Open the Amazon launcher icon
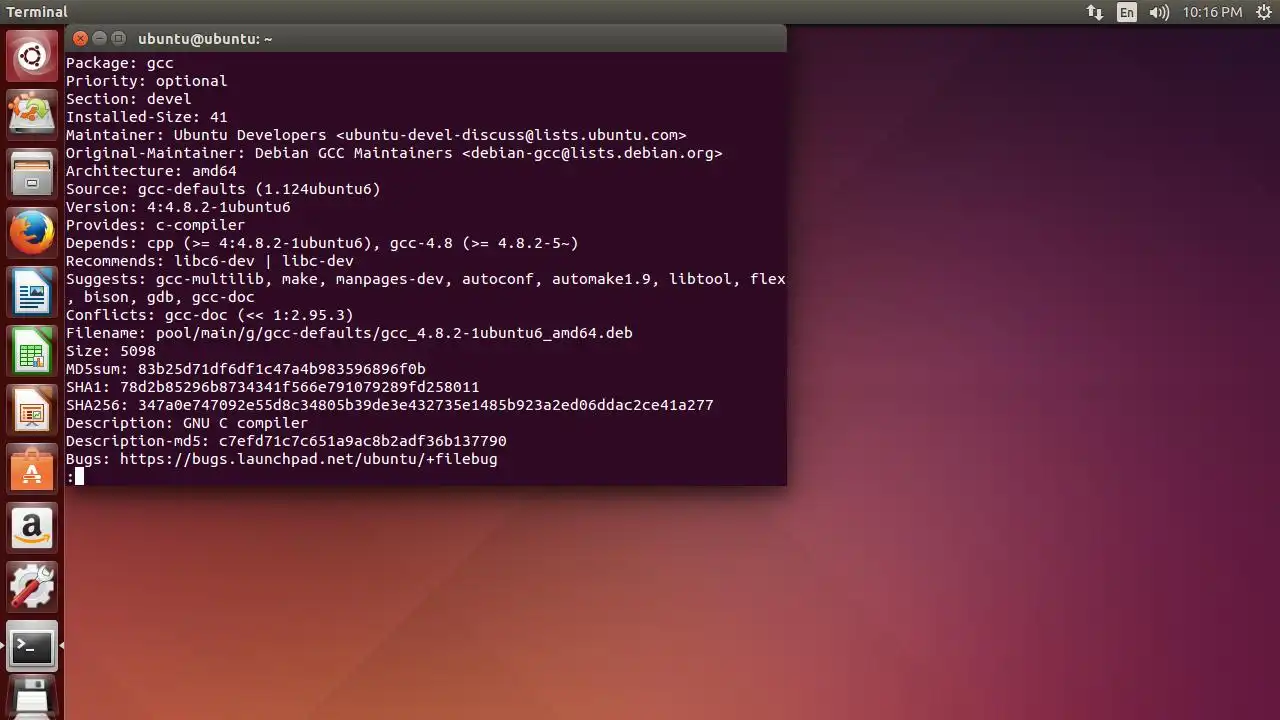 coord(32,528)
